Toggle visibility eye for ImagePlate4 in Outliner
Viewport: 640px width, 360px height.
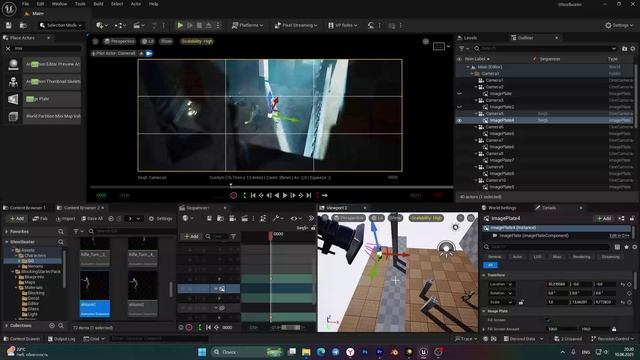[x=460, y=120]
